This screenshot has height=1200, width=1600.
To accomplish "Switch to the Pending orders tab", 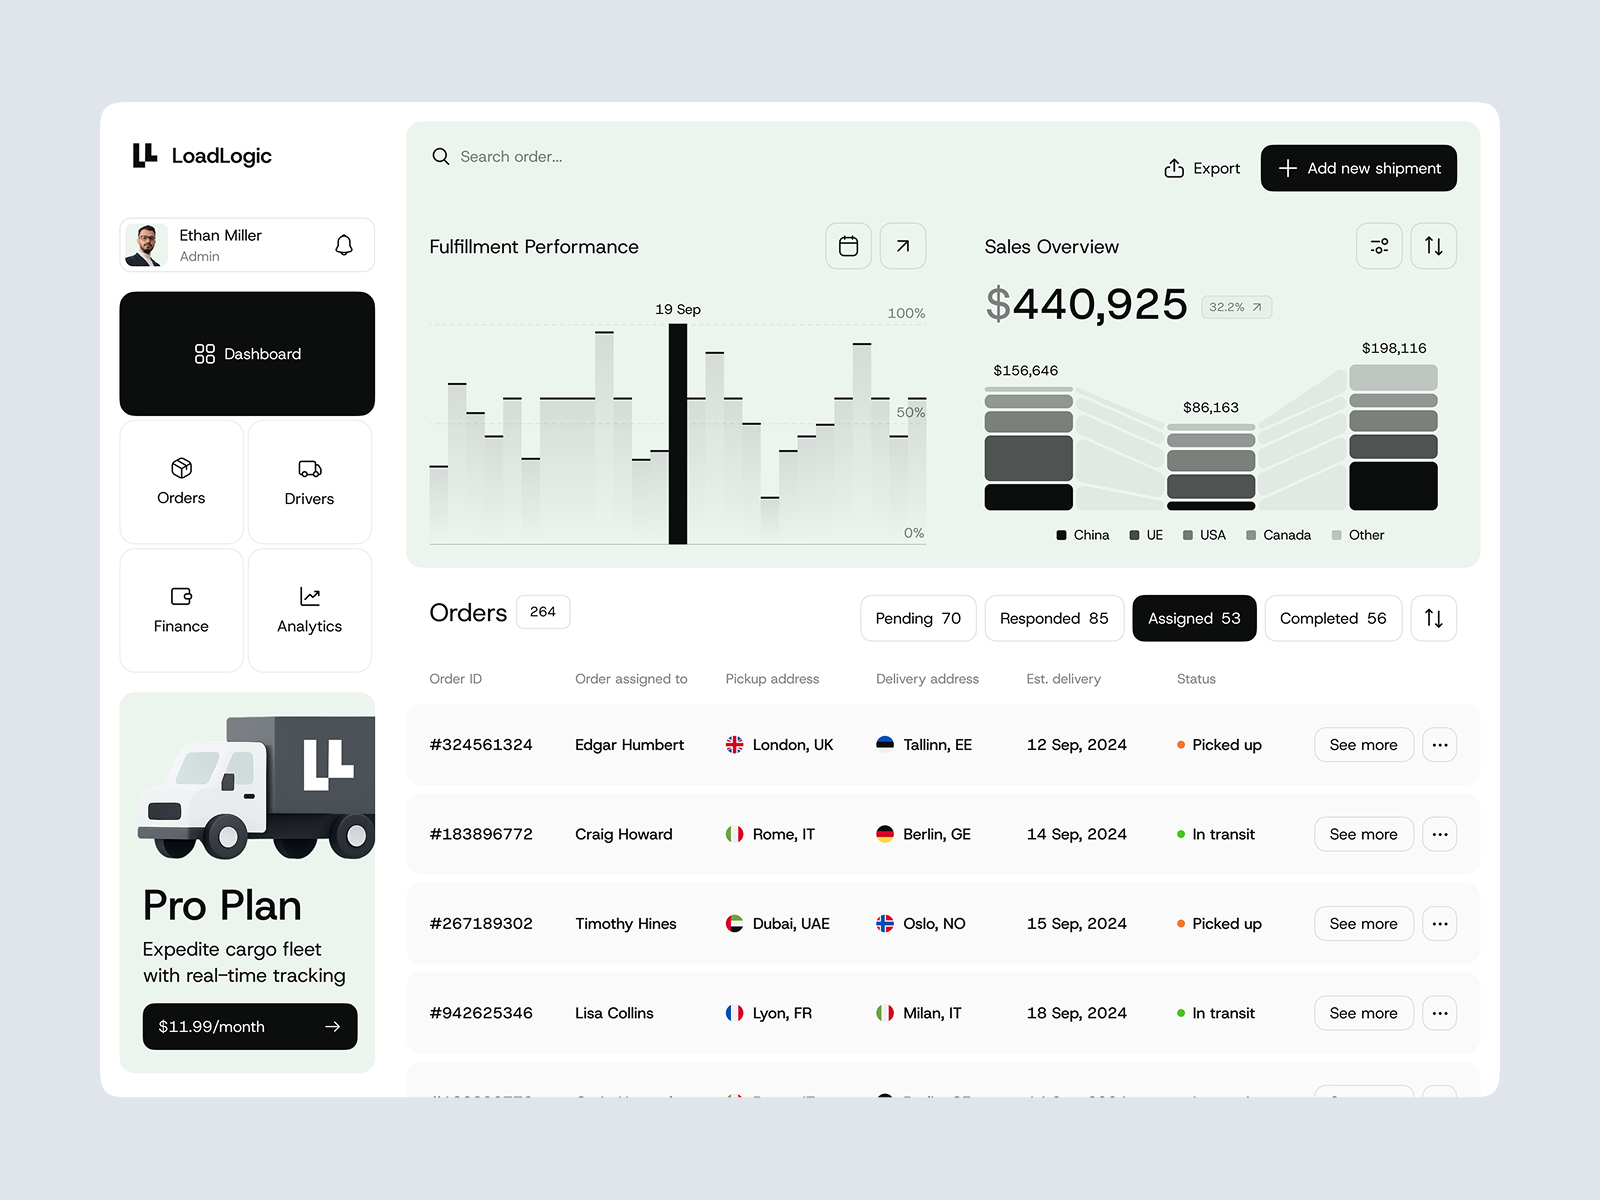I will pos(917,618).
